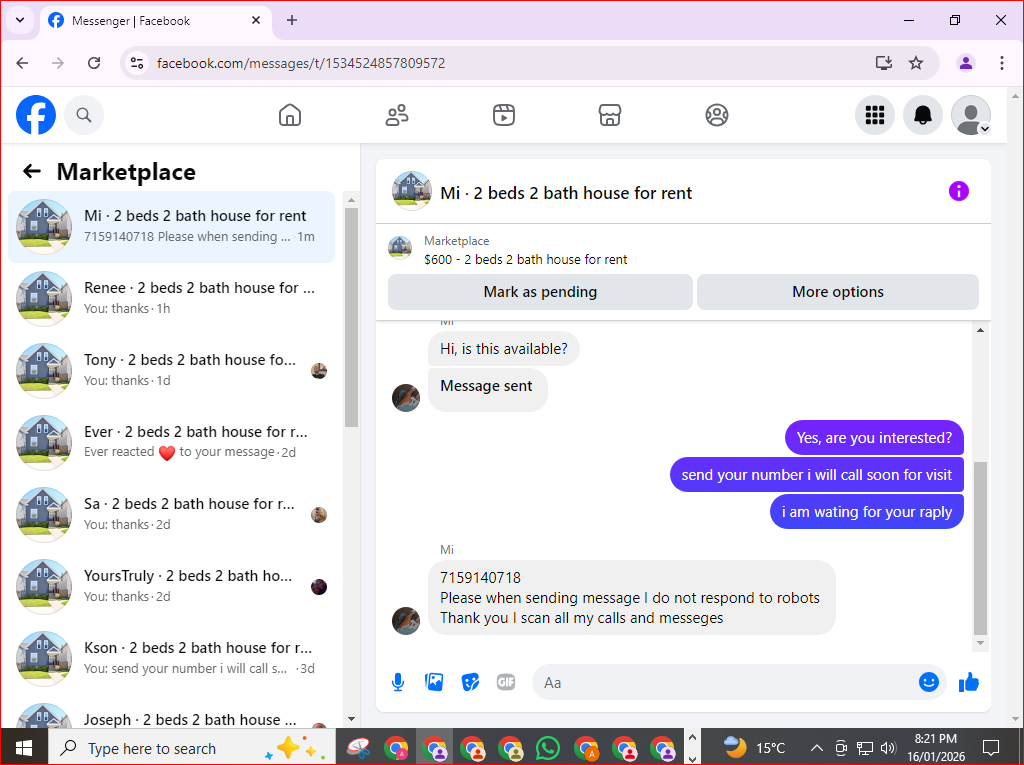Open the Notifications bell
This screenshot has width=1024, height=765.
coord(923,115)
